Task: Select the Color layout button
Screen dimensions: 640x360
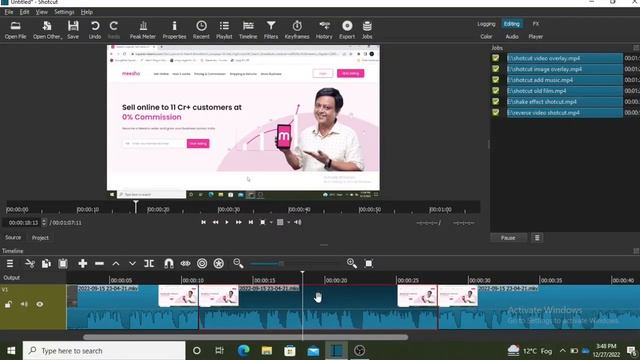Action: point(486,37)
